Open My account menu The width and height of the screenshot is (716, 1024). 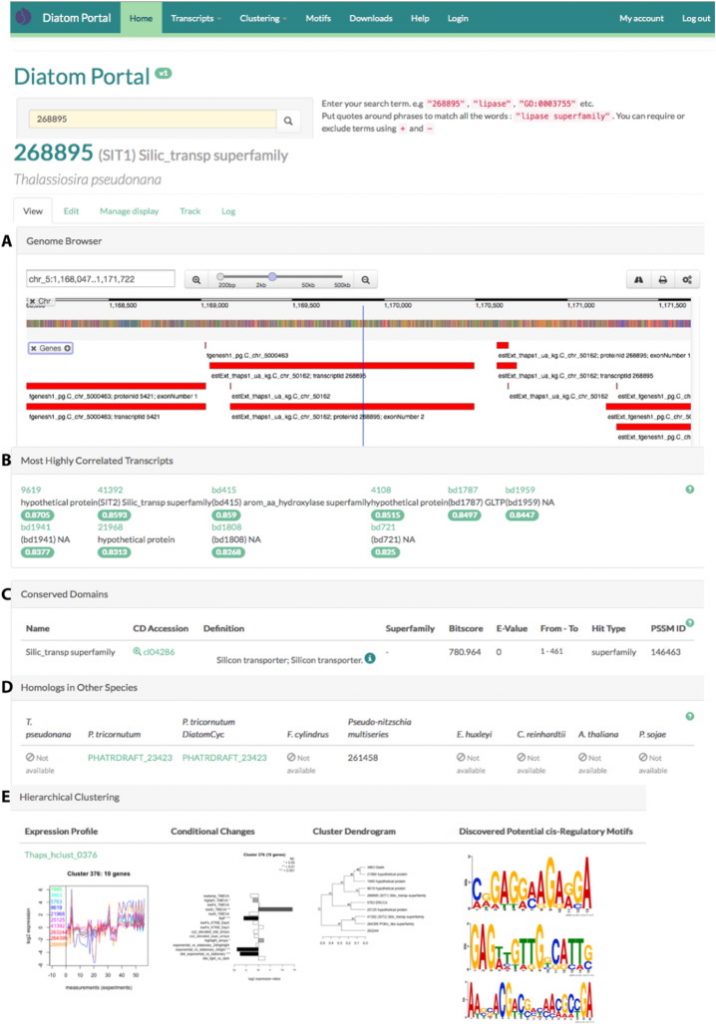pyautogui.click(x=641, y=19)
